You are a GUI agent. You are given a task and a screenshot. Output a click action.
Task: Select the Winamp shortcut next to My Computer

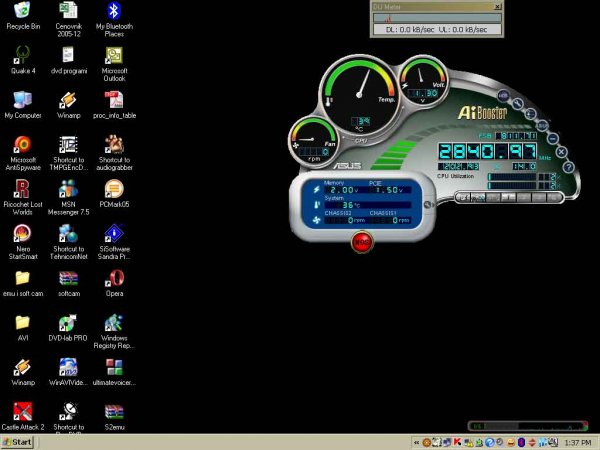(x=69, y=104)
